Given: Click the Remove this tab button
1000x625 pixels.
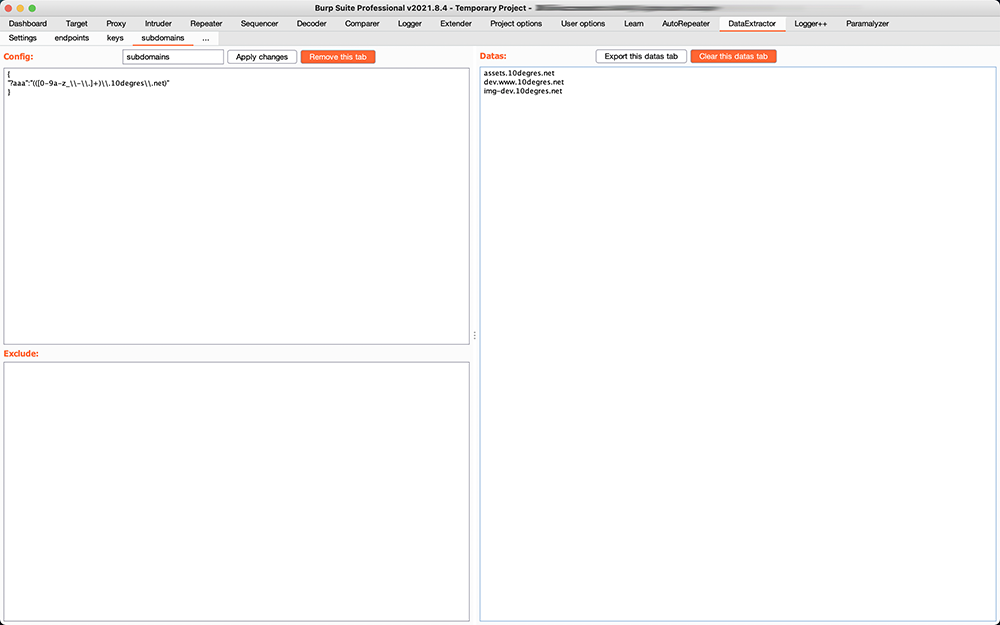Looking at the screenshot, I should coord(338,57).
